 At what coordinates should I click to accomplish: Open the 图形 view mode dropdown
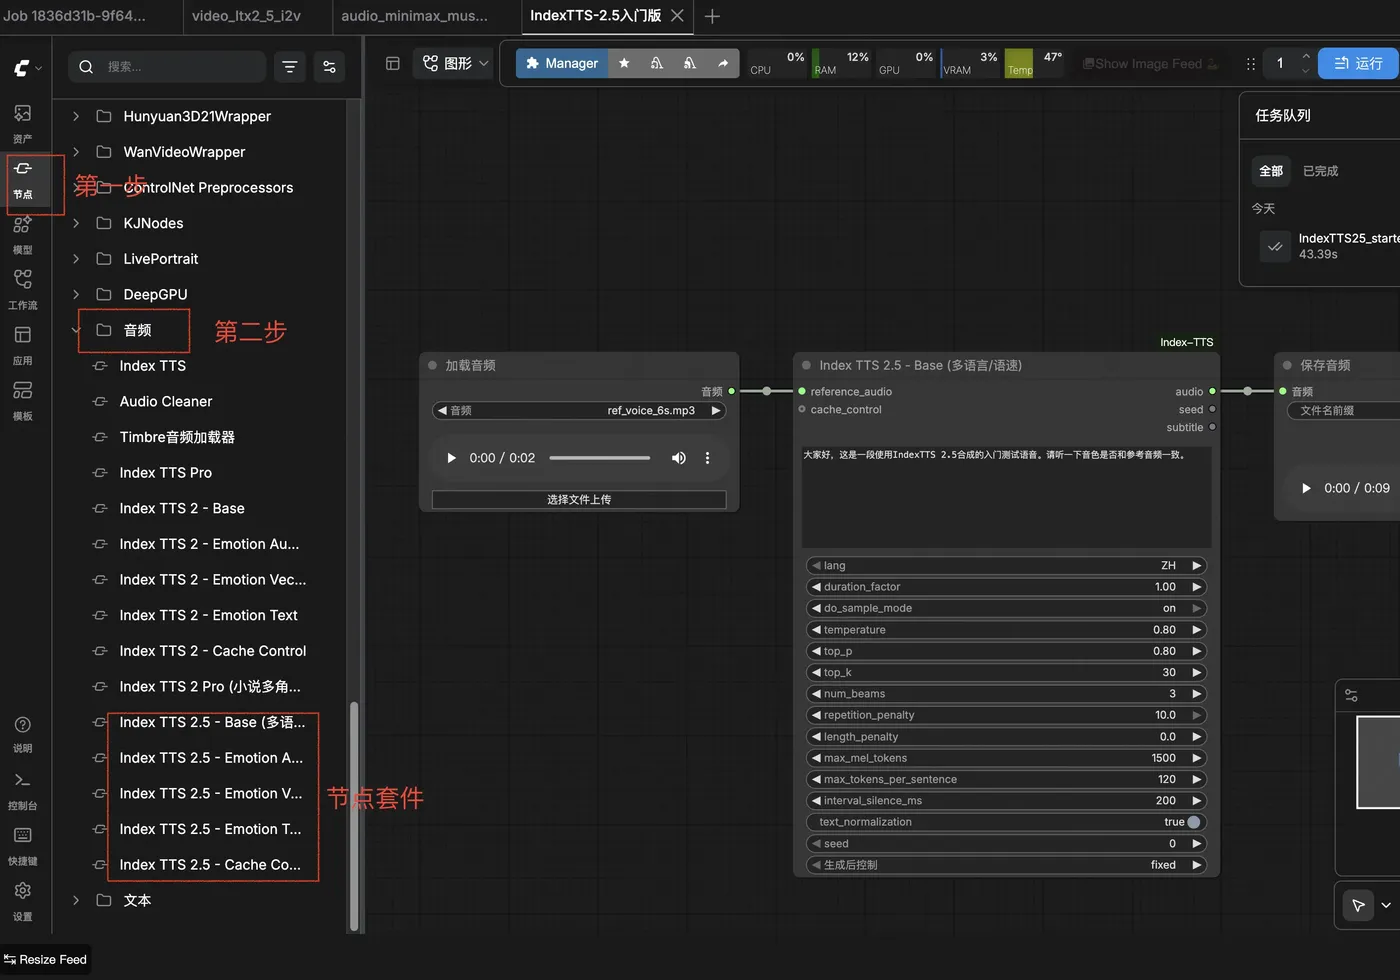pyautogui.click(x=456, y=63)
